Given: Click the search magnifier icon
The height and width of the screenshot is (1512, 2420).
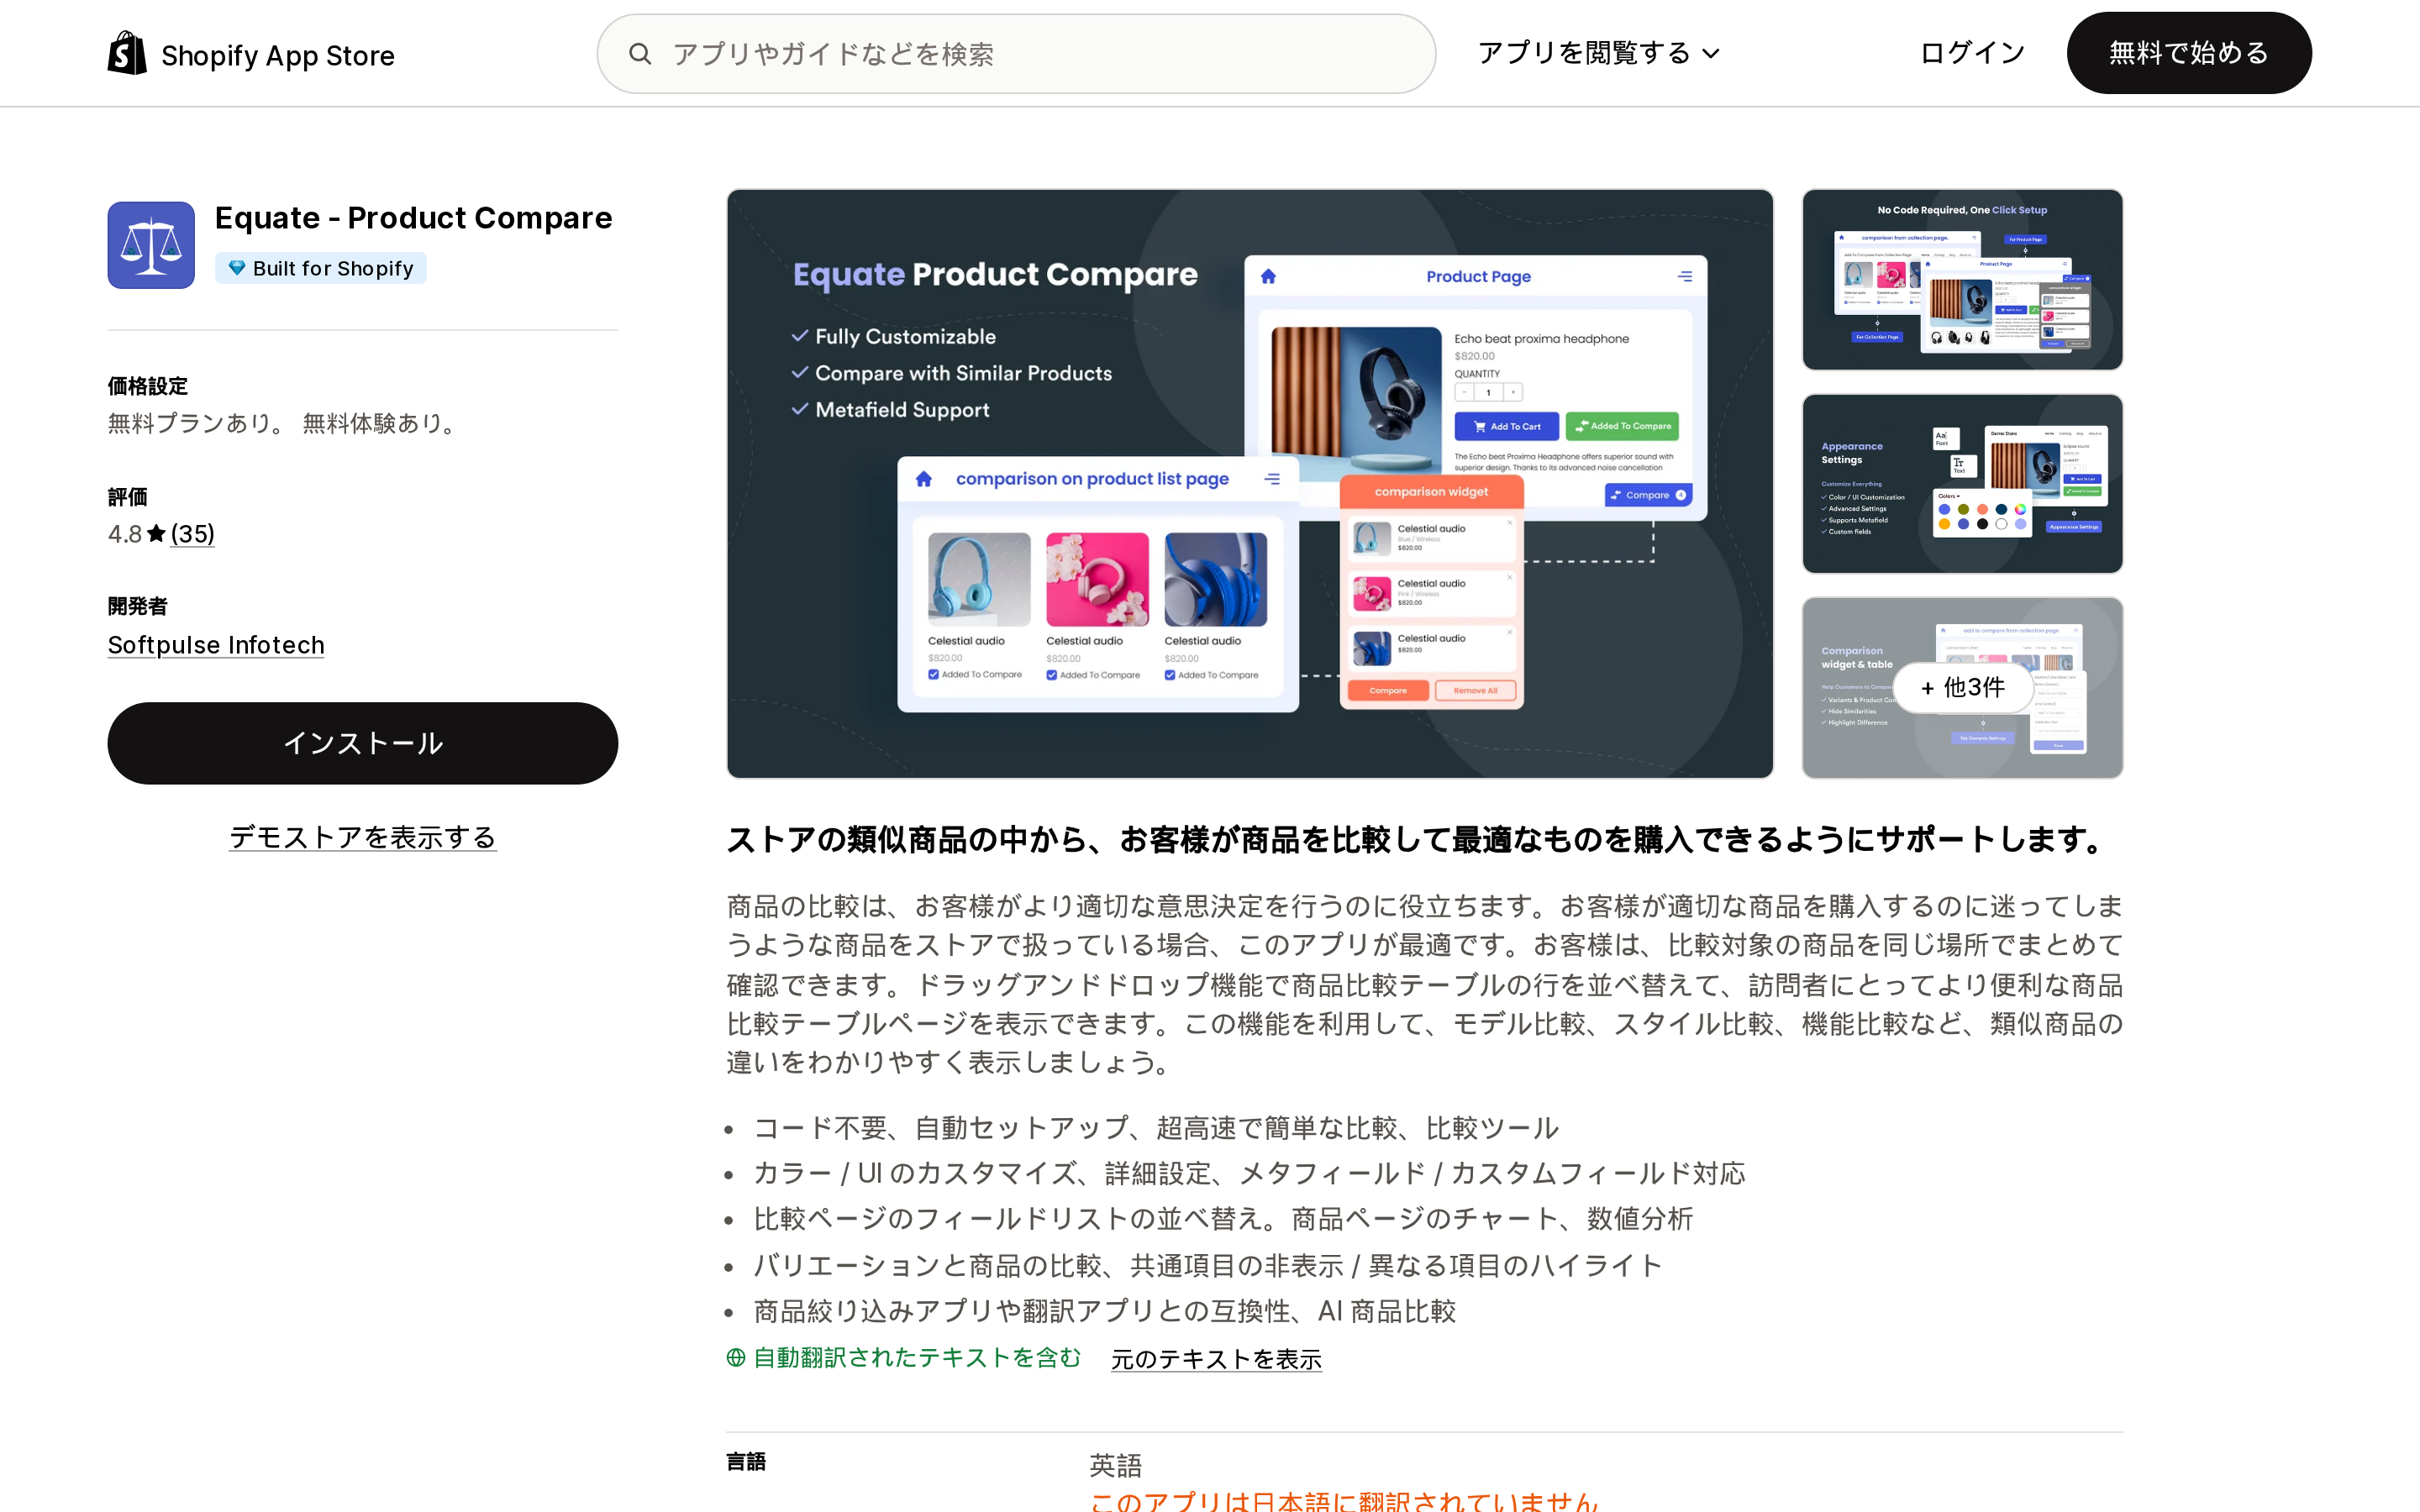Looking at the screenshot, I should point(640,54).
